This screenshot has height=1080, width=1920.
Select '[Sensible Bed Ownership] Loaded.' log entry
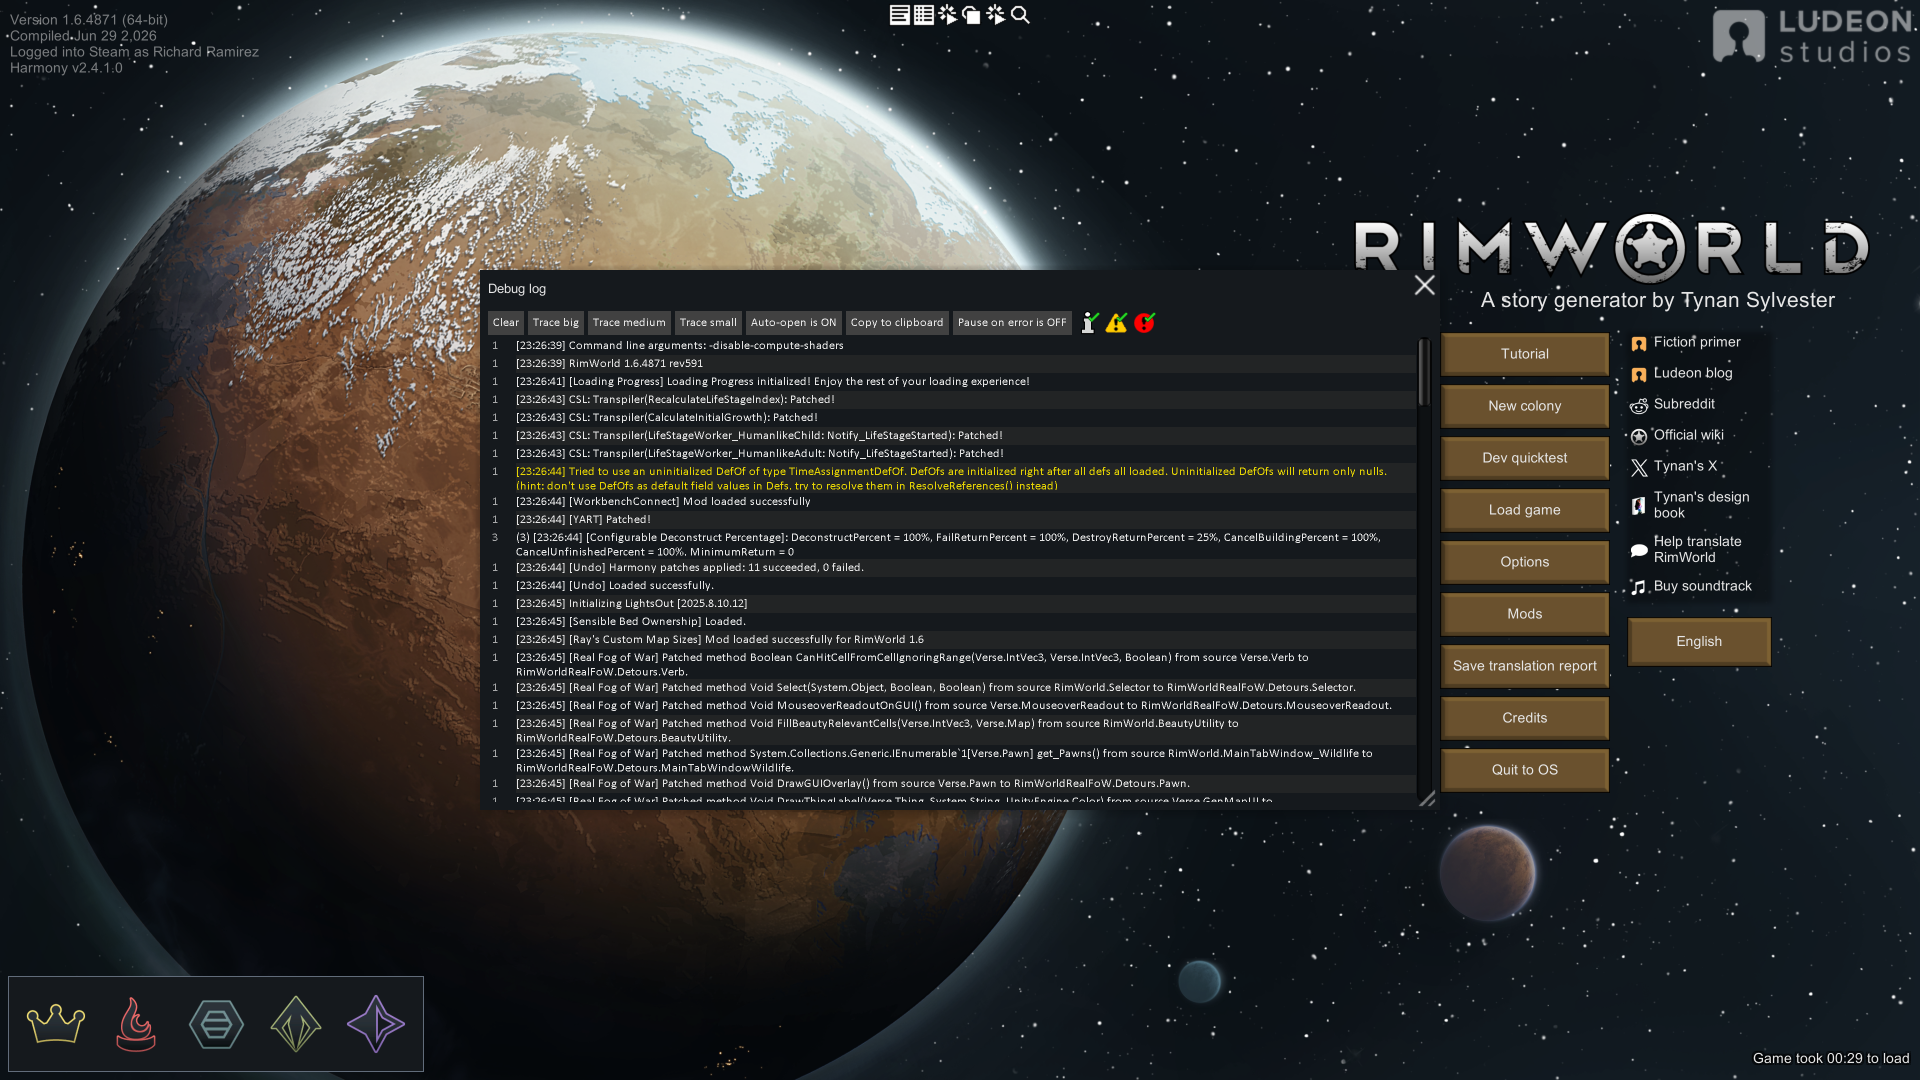click(x=950, y=621)
